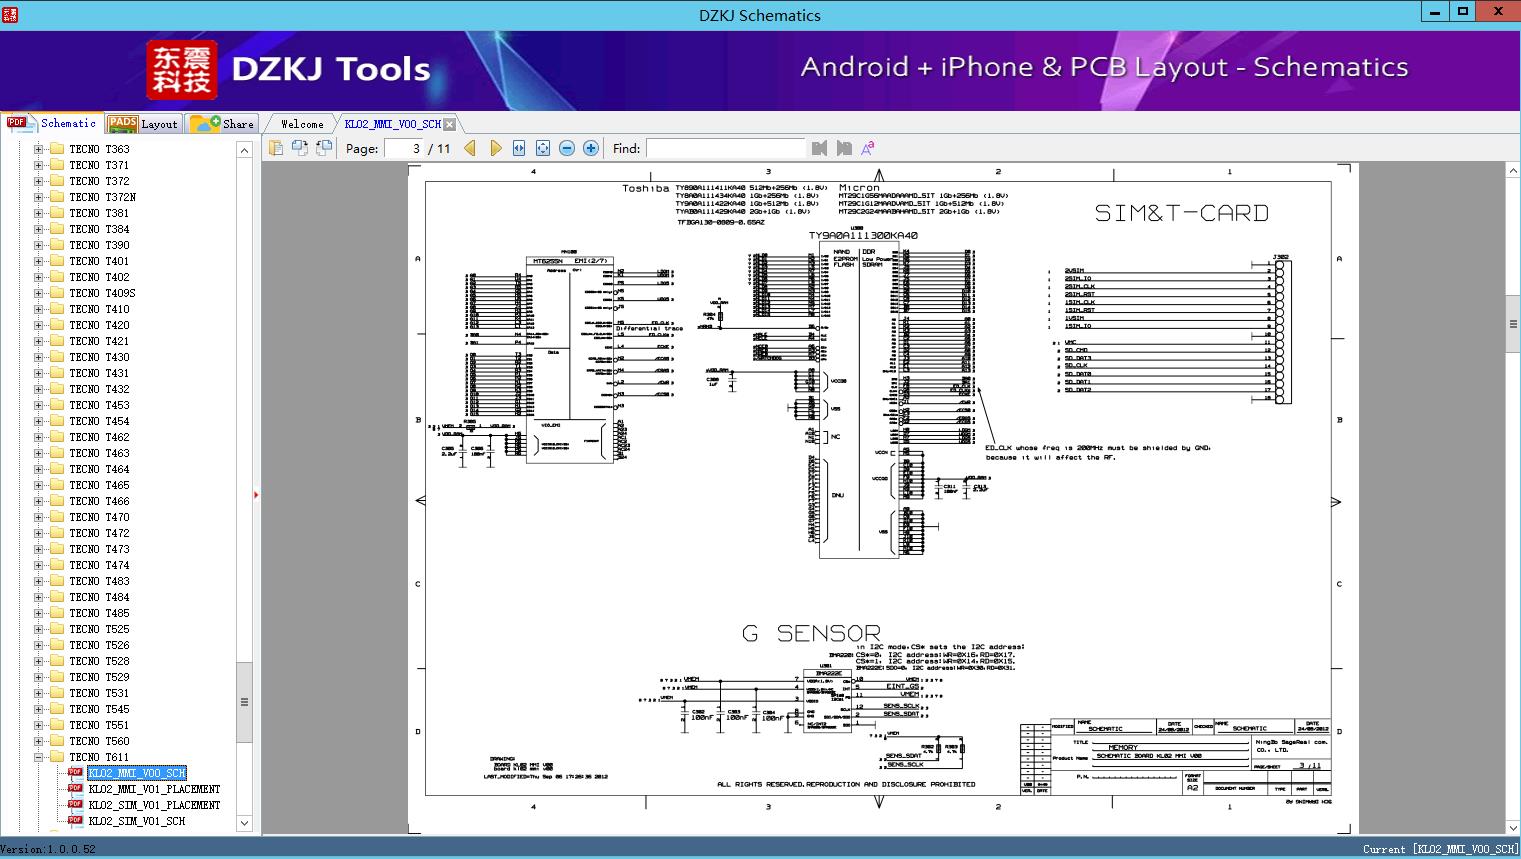
Task: Fit page to width icon
Action: click(519, 148)
